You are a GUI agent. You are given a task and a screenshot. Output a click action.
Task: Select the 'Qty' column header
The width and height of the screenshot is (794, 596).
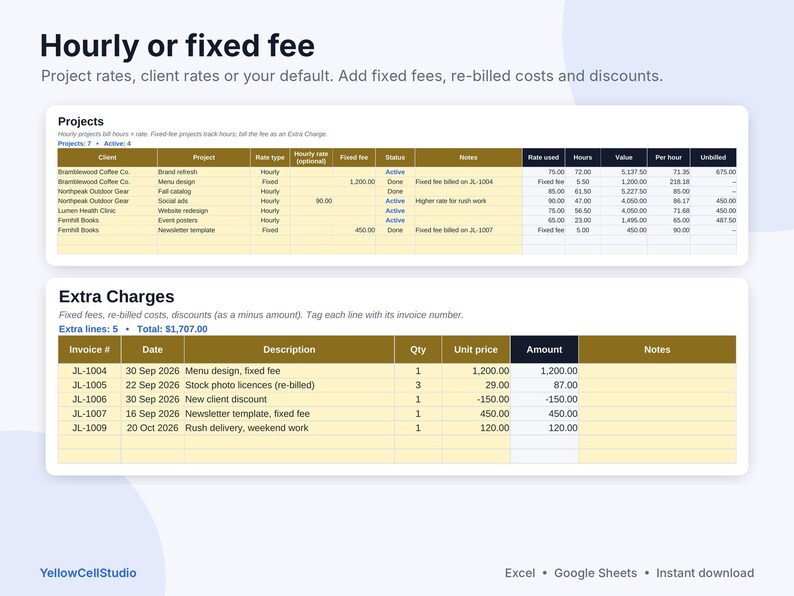pyautogui.click(x=418, y=349)
